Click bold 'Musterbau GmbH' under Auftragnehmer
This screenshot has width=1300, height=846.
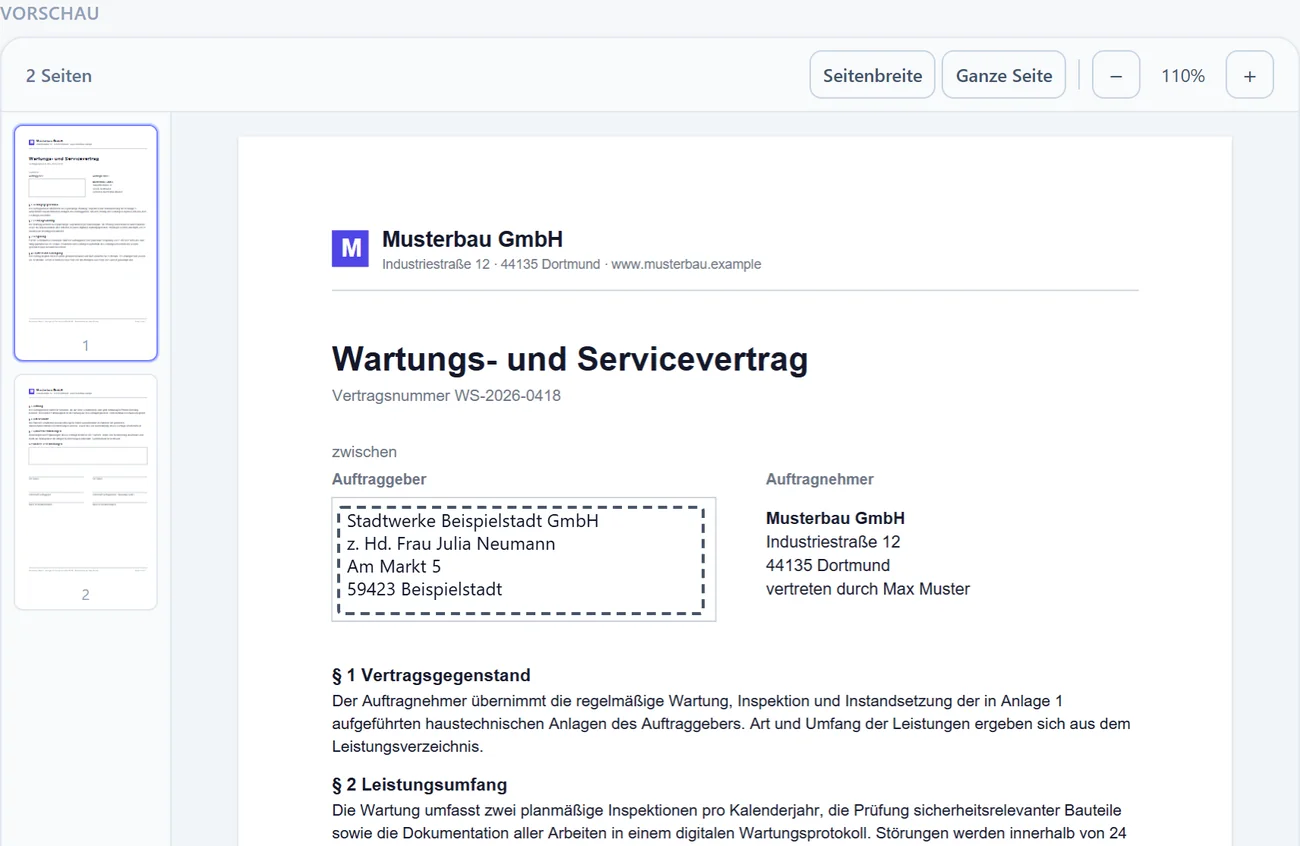pos(835,518)
